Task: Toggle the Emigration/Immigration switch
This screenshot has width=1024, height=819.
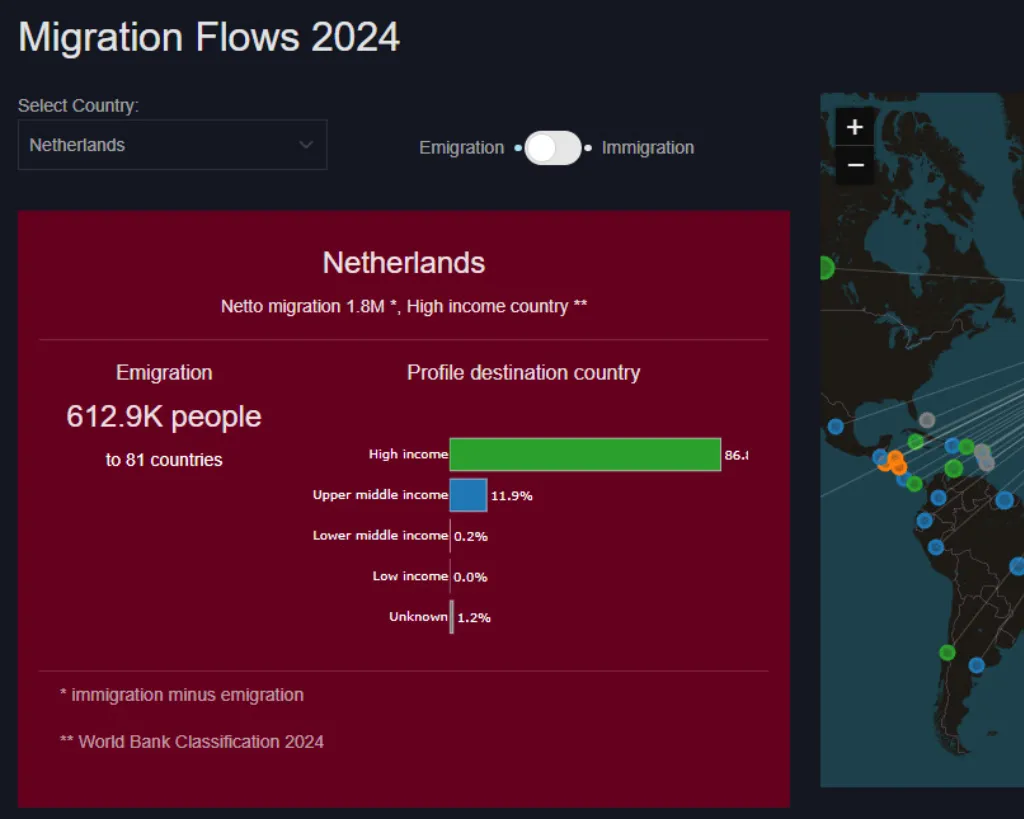Action: click(x=553, y=148)
